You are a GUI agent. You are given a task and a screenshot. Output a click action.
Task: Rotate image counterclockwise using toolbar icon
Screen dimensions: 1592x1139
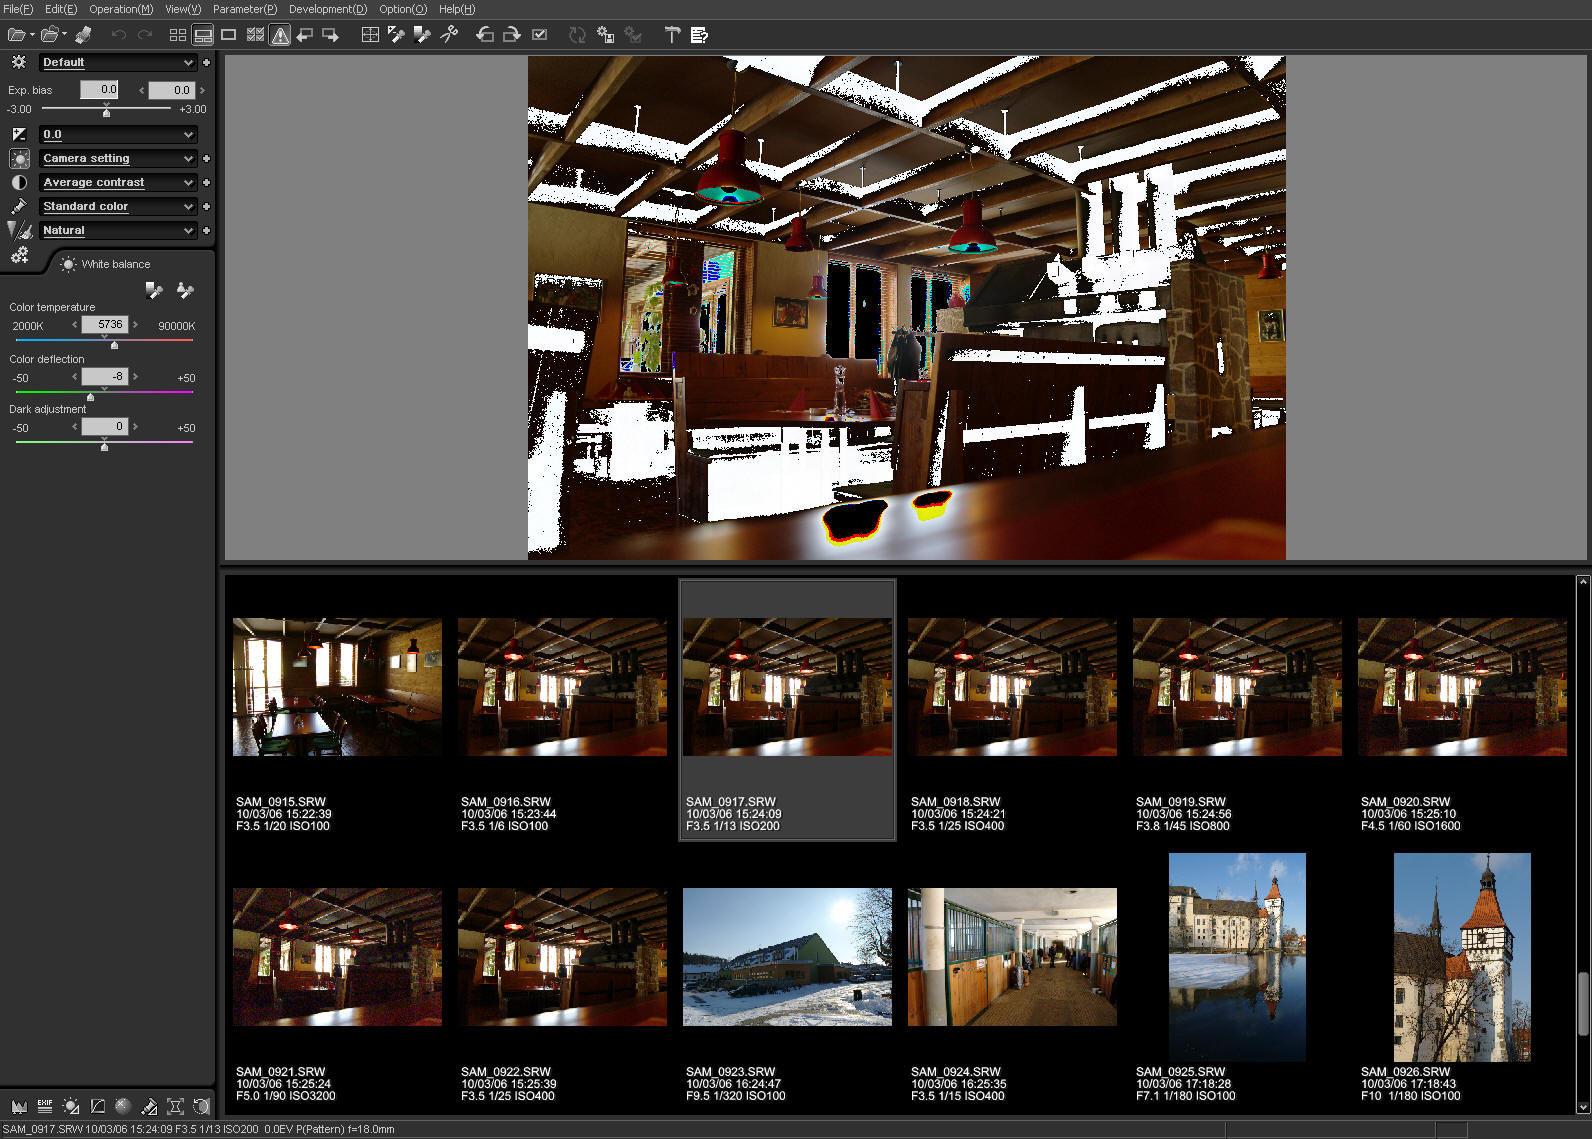point(485,35)
